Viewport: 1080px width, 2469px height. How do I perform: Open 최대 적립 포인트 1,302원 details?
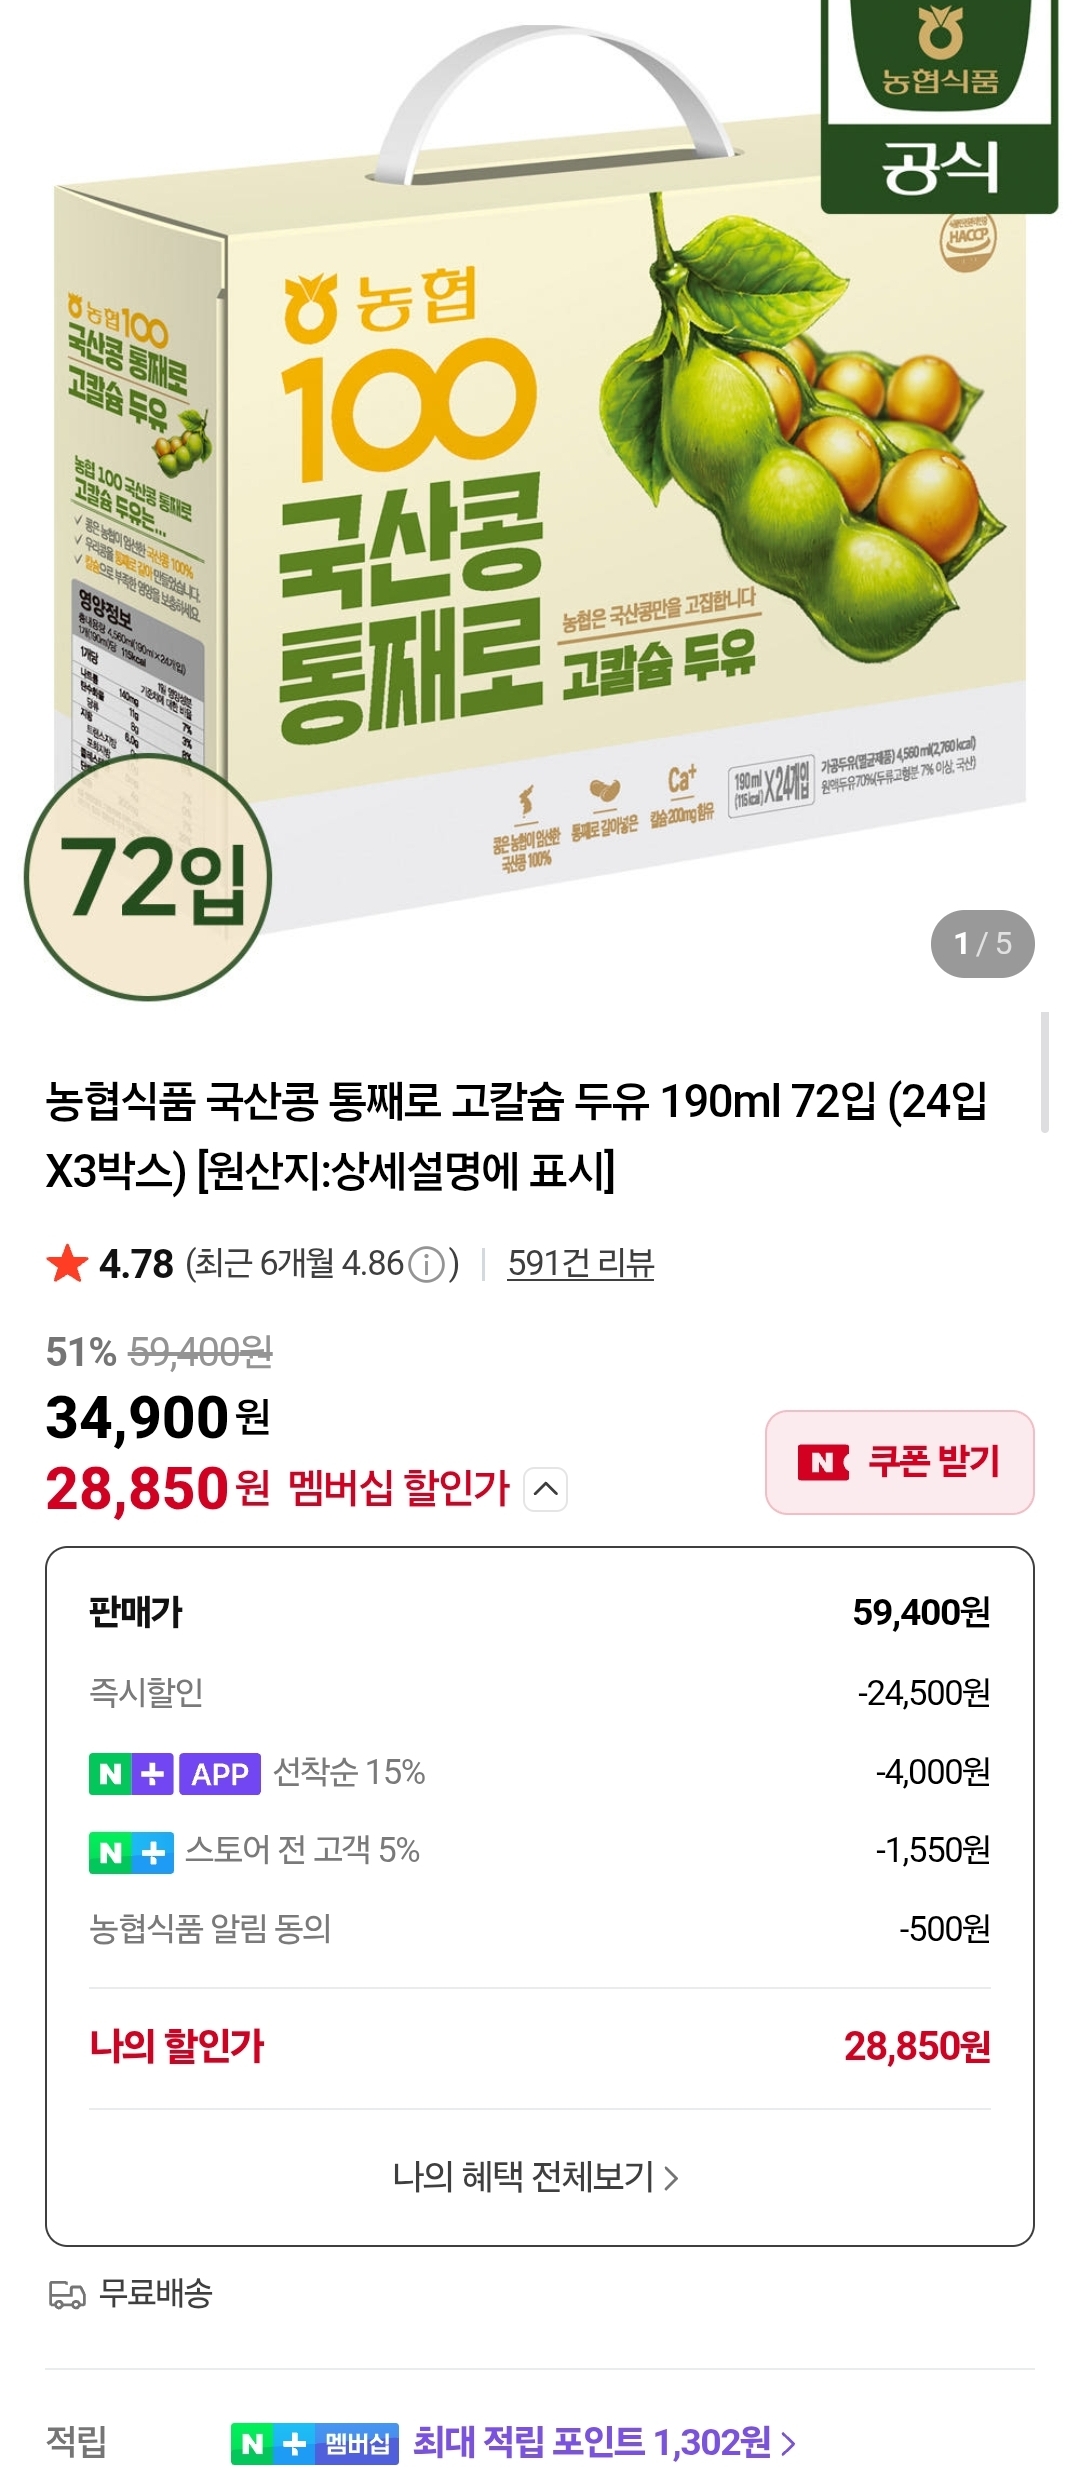pyautogui.click(x=604, y=2443)
